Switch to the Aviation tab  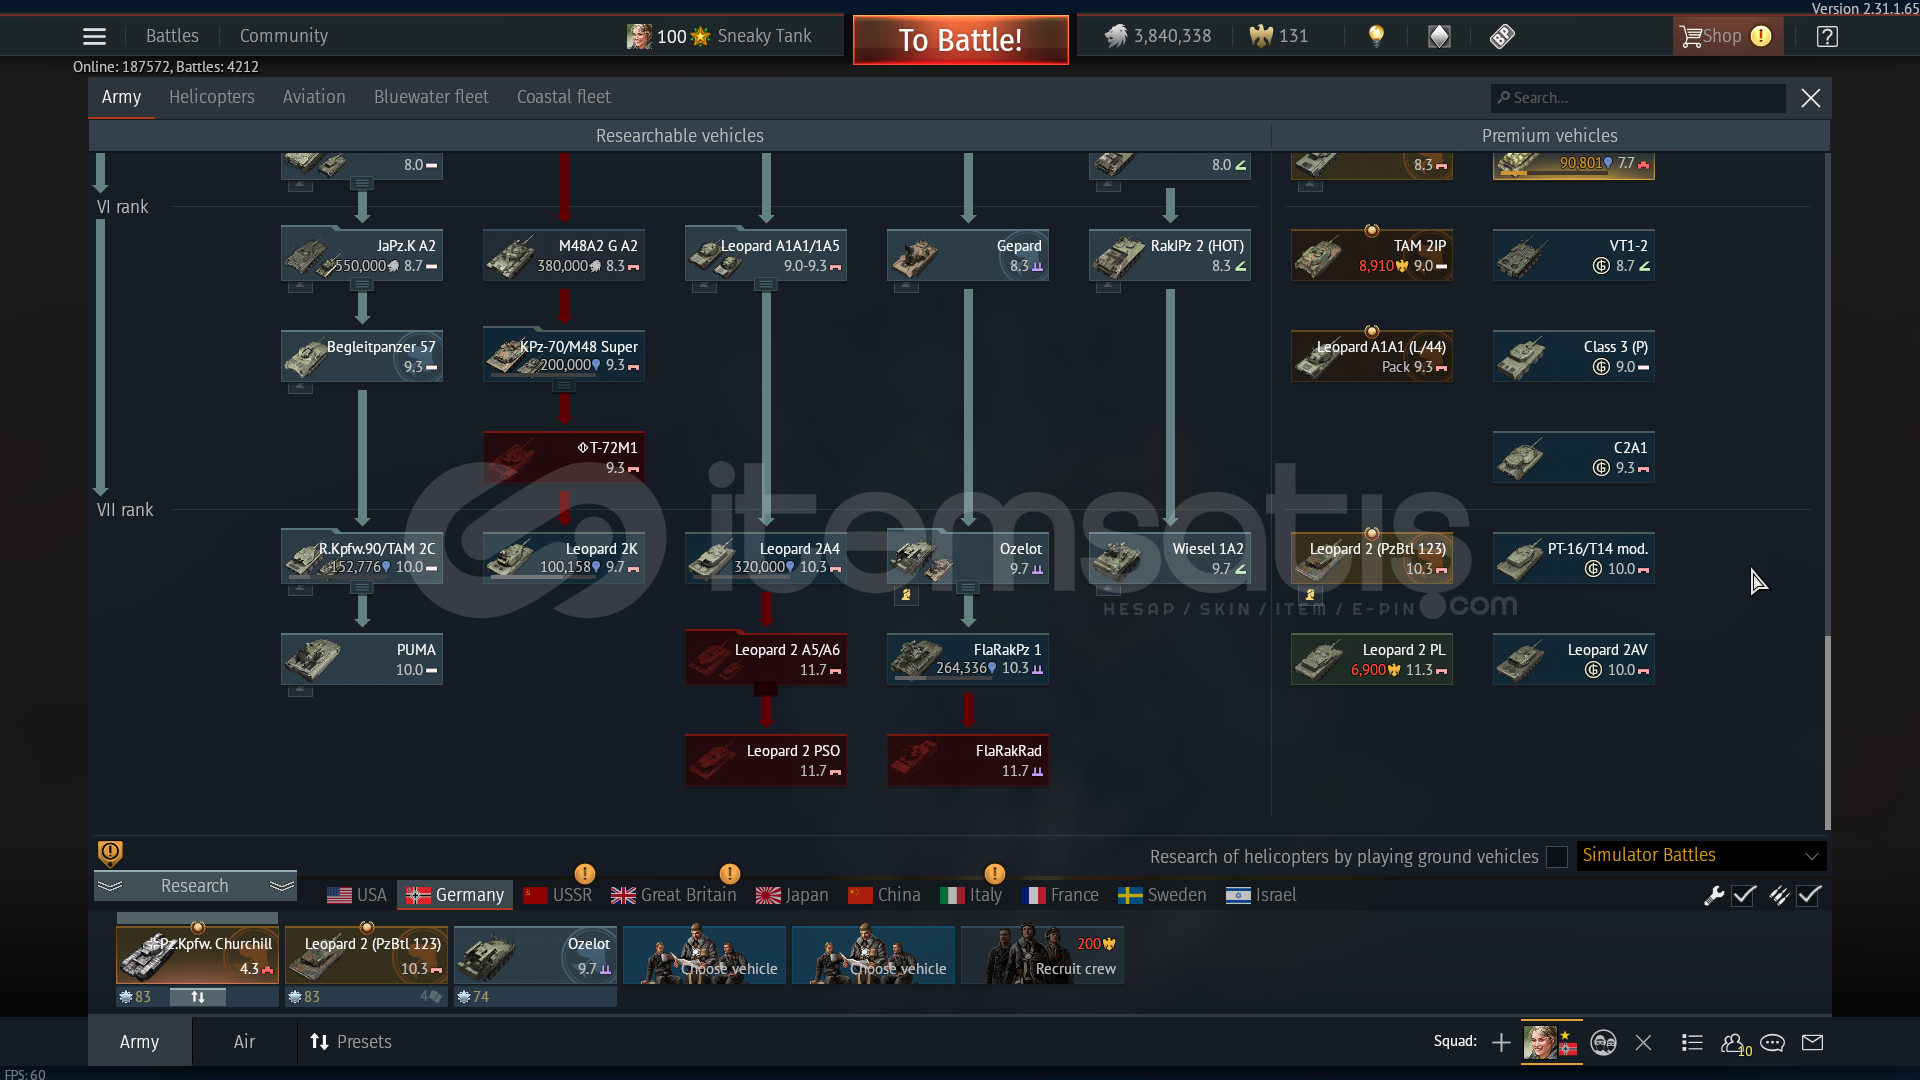tap(314, 97)
